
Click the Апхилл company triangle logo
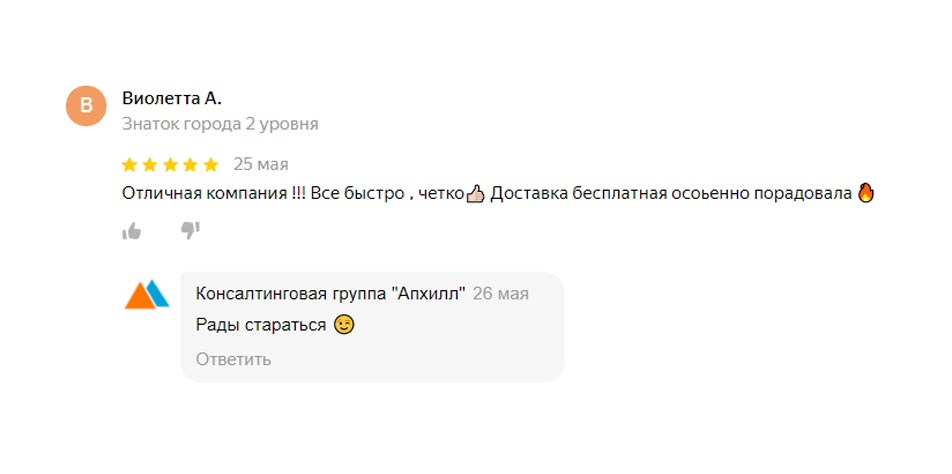(147, 295)
